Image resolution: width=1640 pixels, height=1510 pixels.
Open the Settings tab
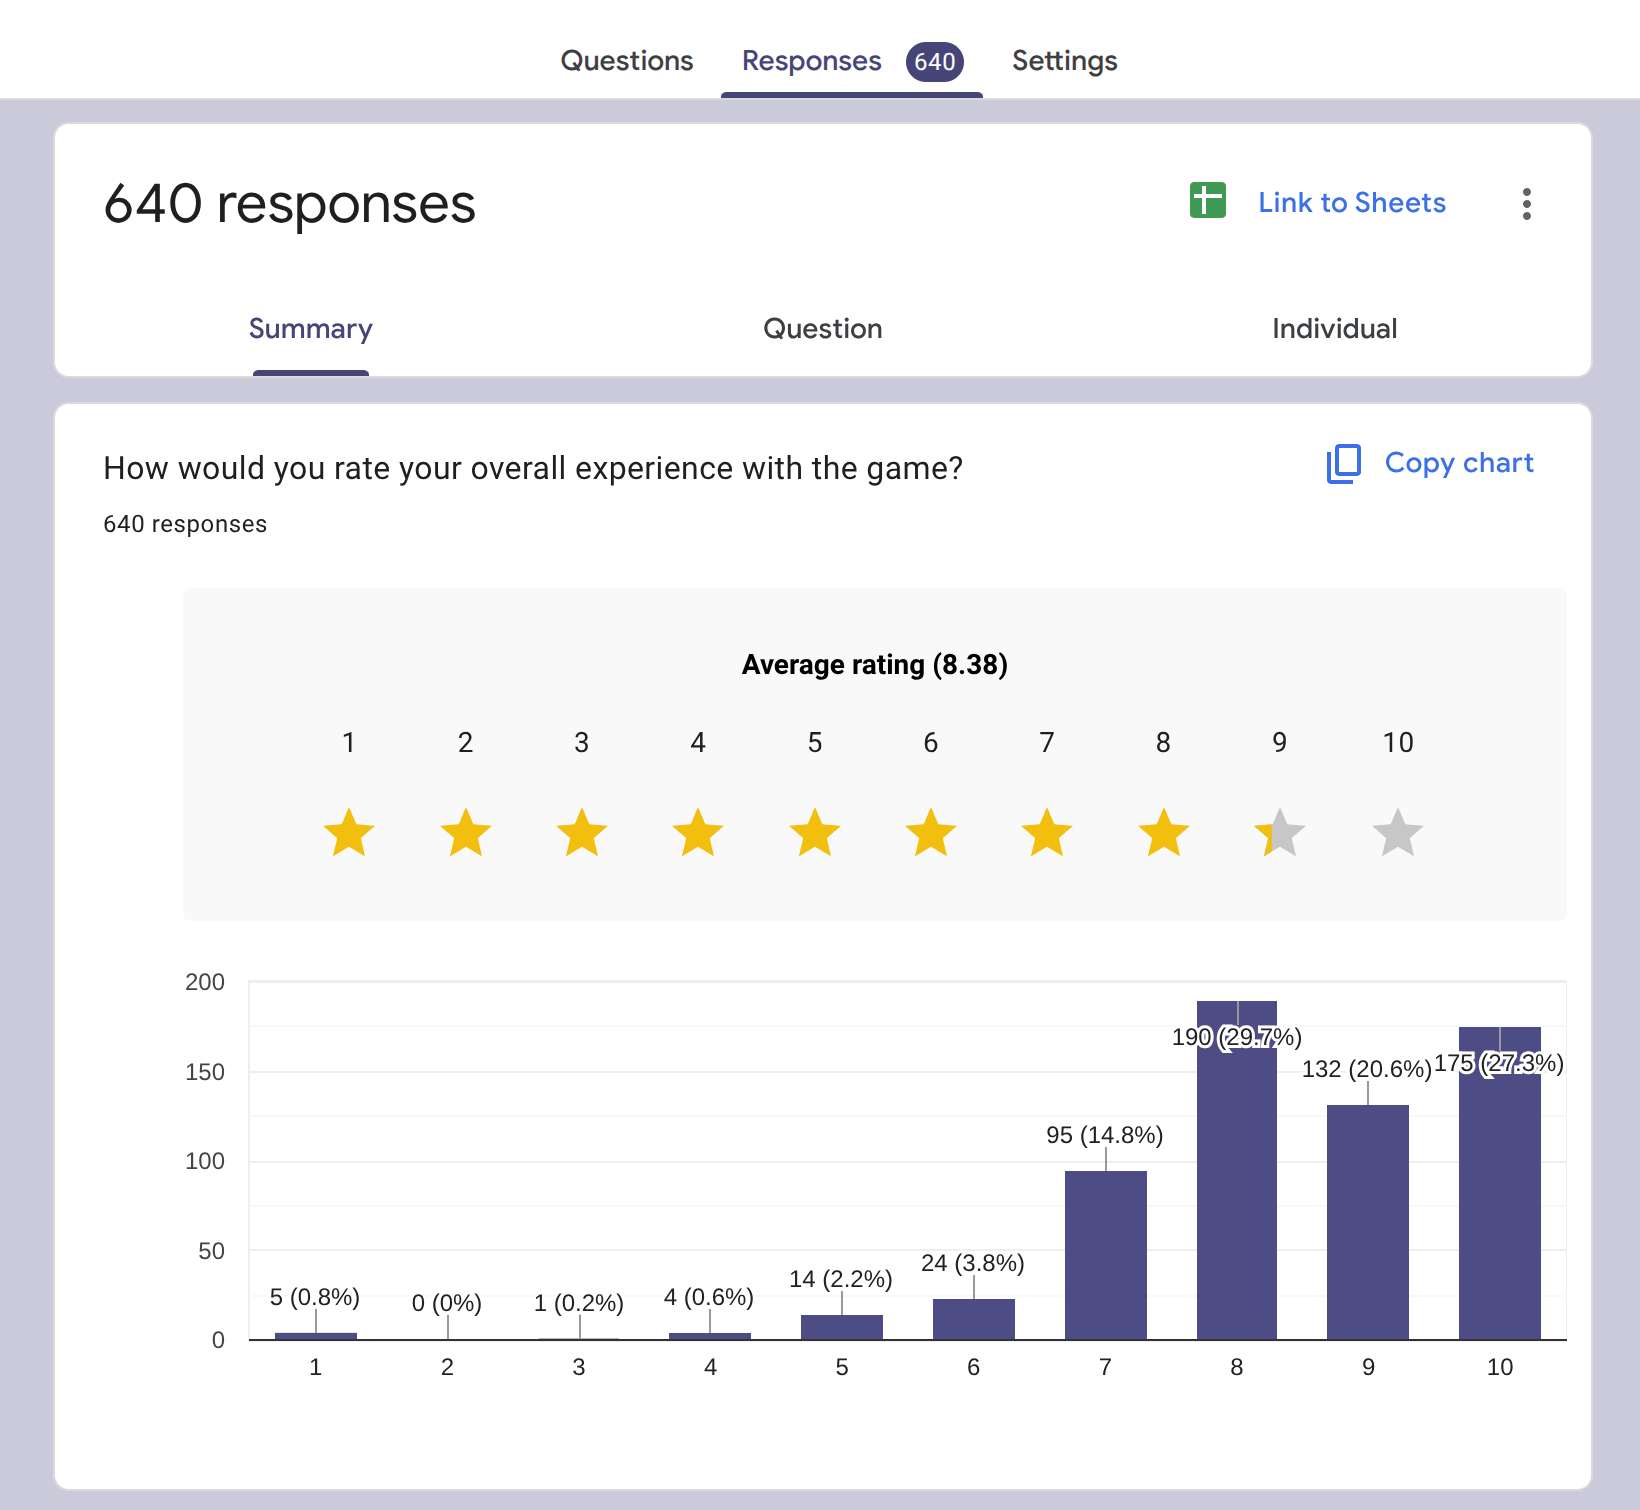click(1064, 61)
